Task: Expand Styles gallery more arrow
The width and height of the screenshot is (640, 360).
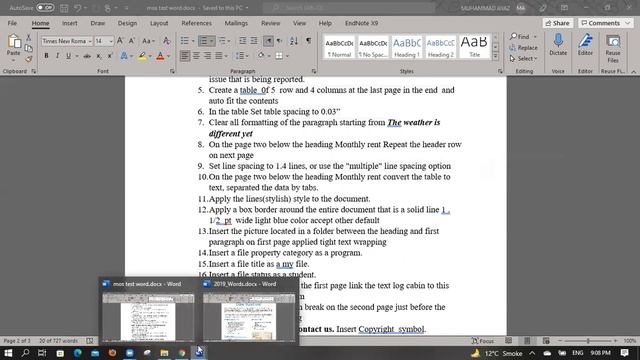Action: 496,57
